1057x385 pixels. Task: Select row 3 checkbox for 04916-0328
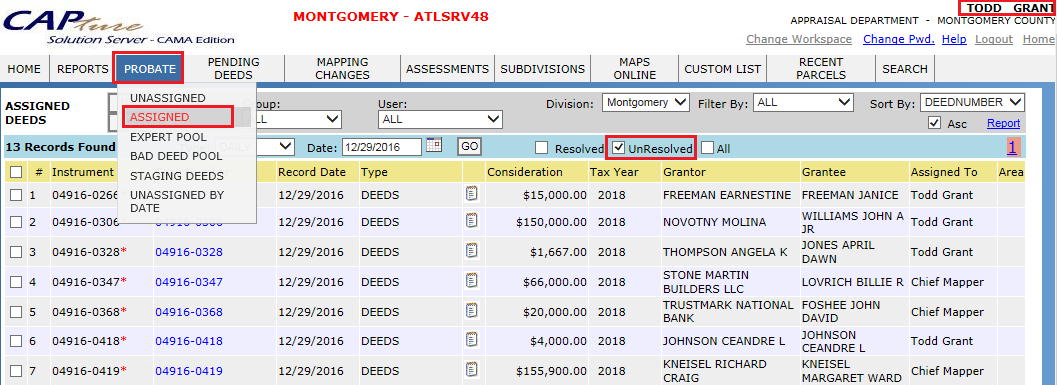(16, 252)
